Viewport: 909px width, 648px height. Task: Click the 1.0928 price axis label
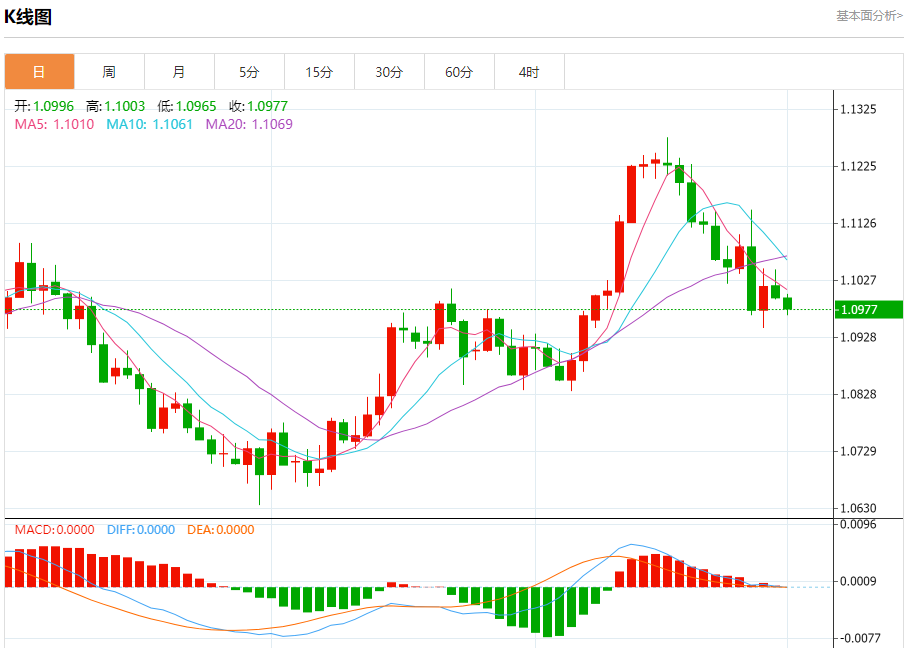(x=859, y=337)
